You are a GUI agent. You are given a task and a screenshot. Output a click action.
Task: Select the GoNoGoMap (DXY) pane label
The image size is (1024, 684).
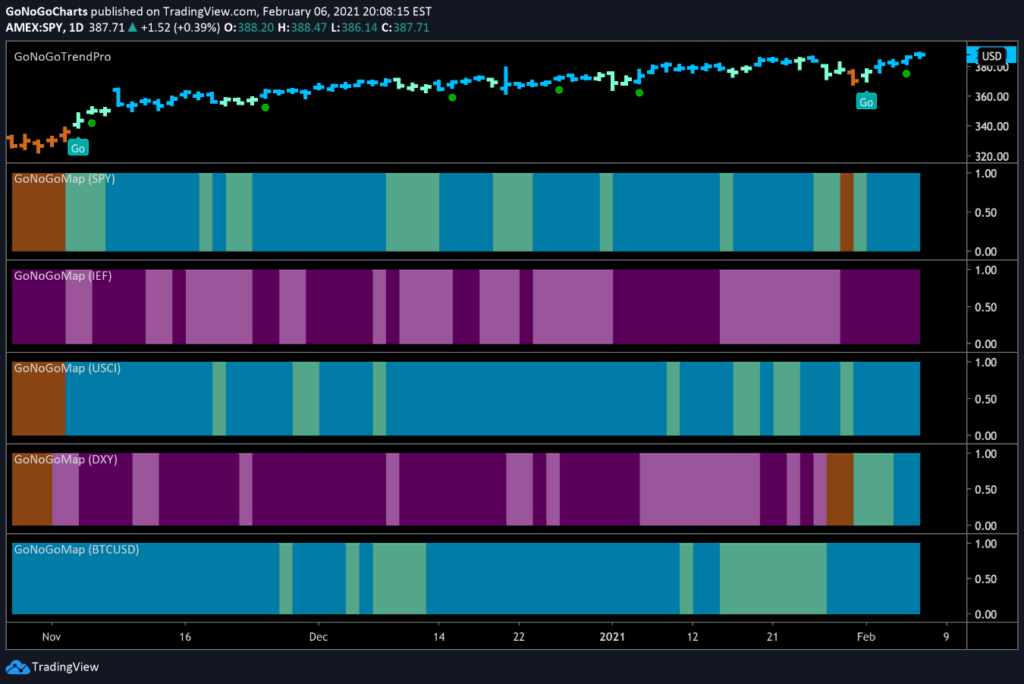[66, 459]
